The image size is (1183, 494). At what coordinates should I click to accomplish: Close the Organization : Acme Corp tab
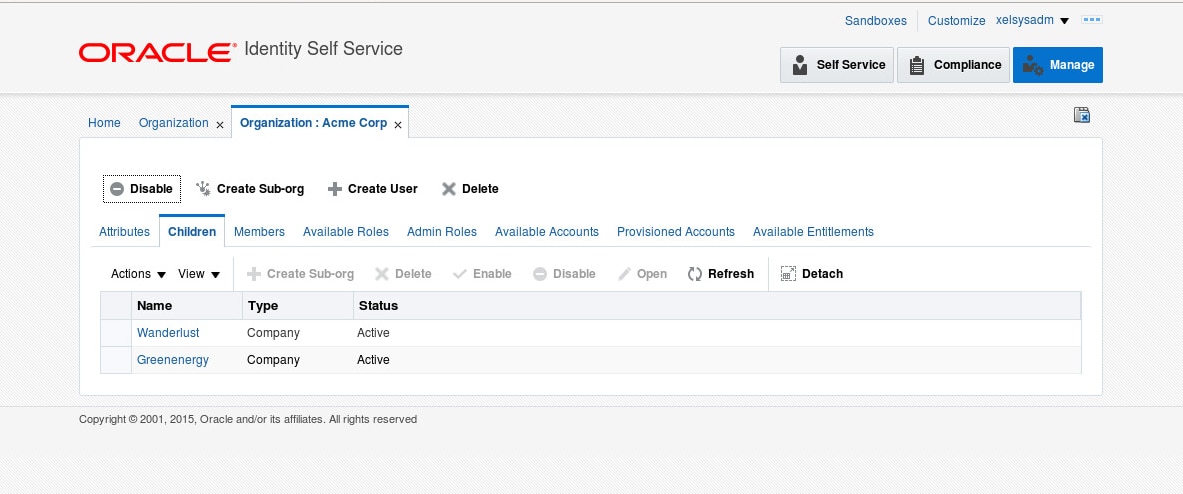point(398,124)
